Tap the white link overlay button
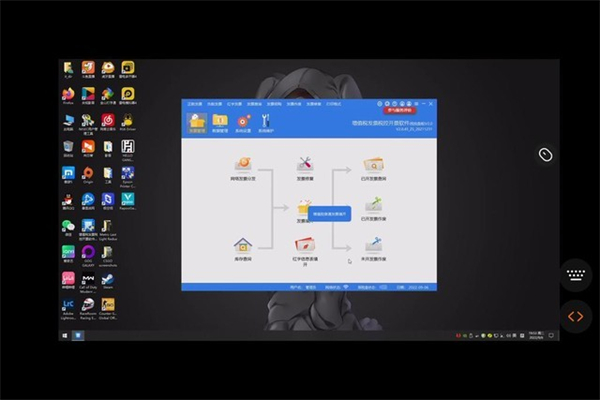 545,154
